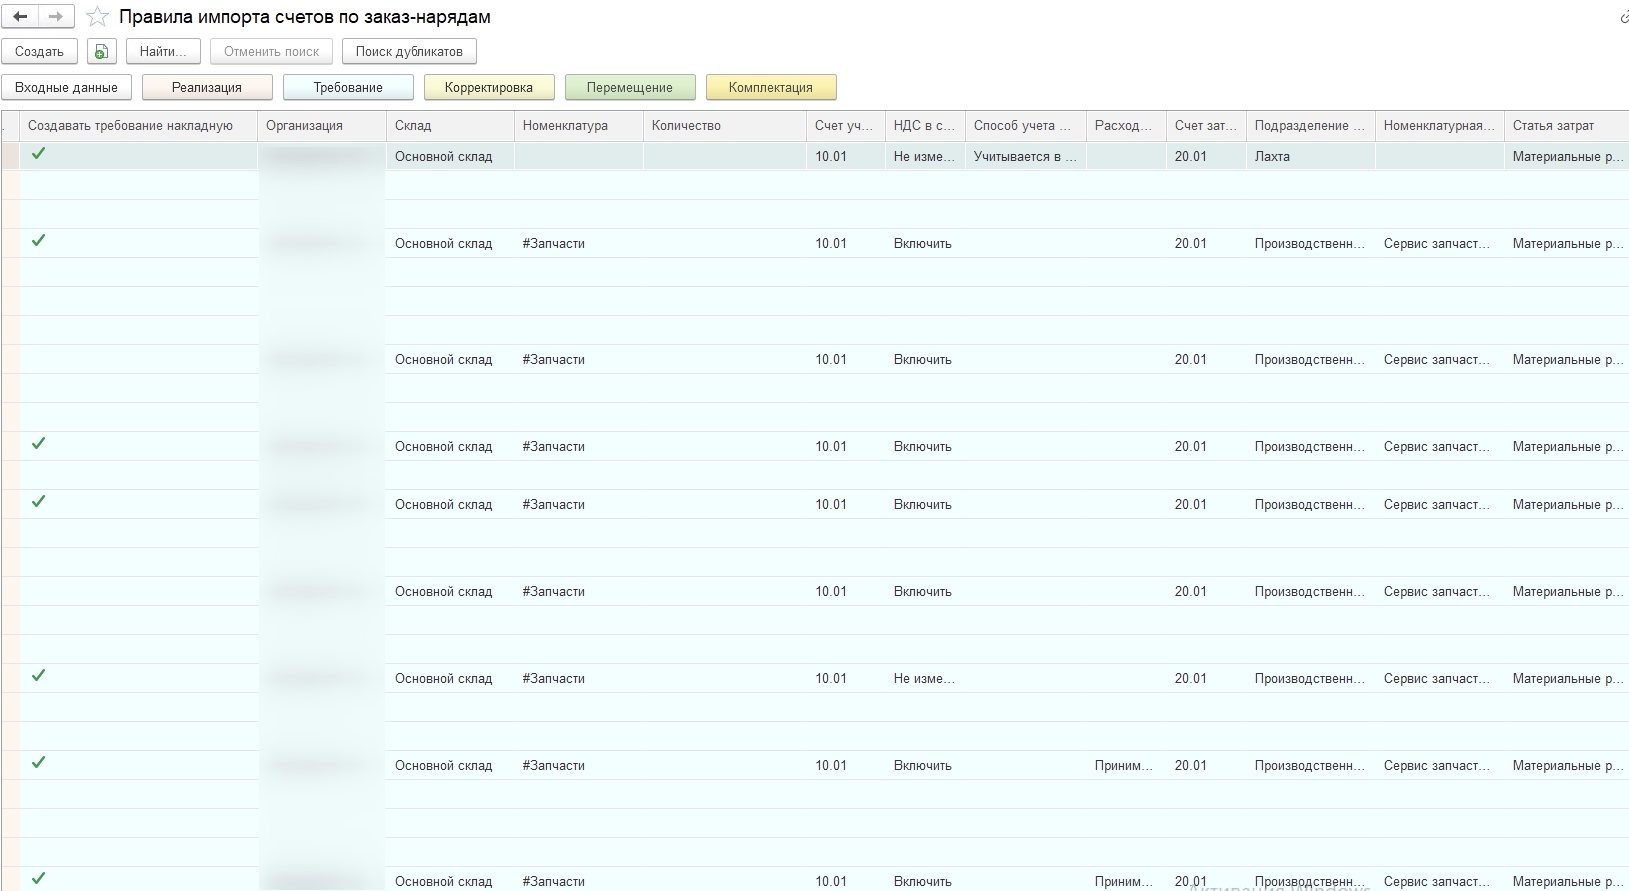This screenshot has height=891, width=1629.
Task: Click the green Перемещение button
Action: tap(630, 88)
